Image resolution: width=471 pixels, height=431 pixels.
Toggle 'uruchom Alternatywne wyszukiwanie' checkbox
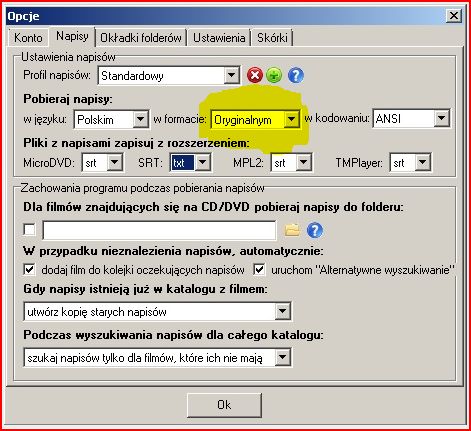259,269
